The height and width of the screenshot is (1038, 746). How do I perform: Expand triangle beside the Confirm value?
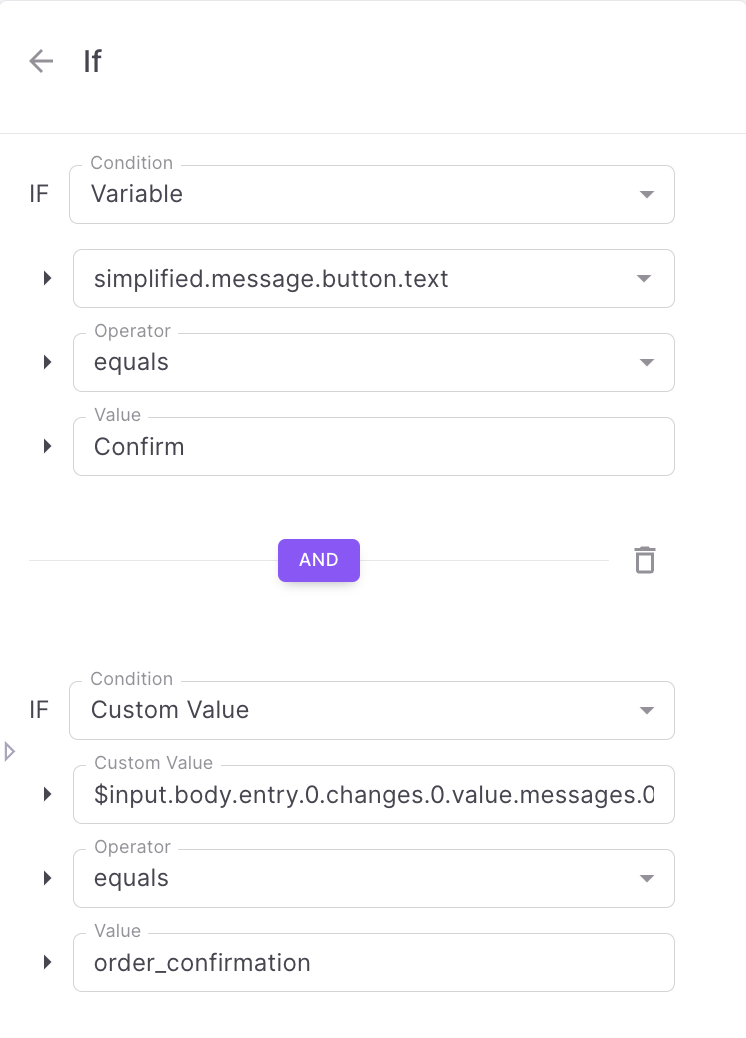(47, 446)
